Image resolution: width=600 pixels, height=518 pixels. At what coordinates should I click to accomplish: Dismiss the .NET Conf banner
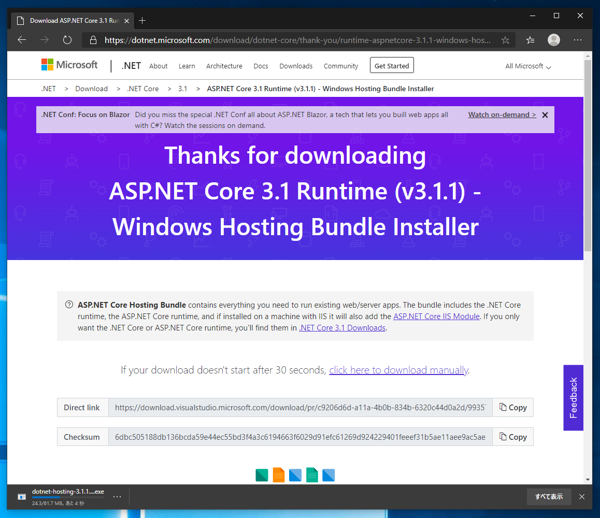545,115
